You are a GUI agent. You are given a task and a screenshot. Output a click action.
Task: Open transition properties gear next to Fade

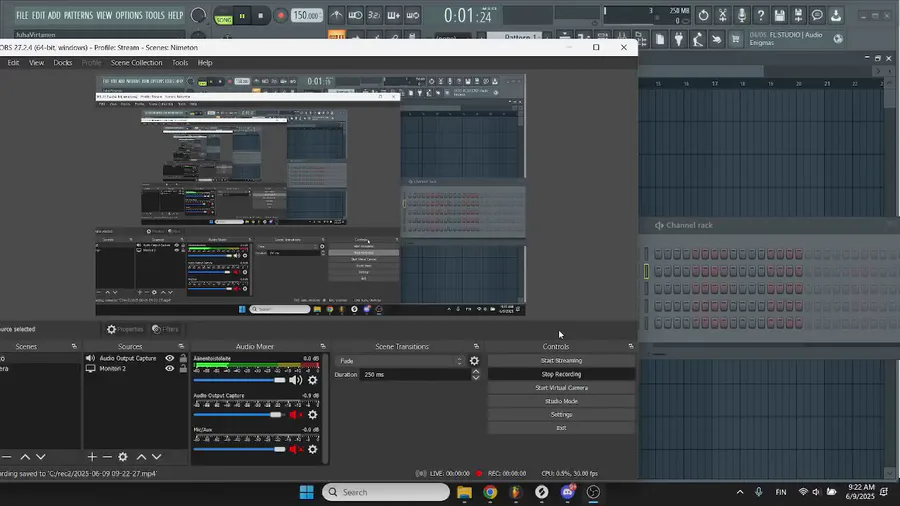474,361
